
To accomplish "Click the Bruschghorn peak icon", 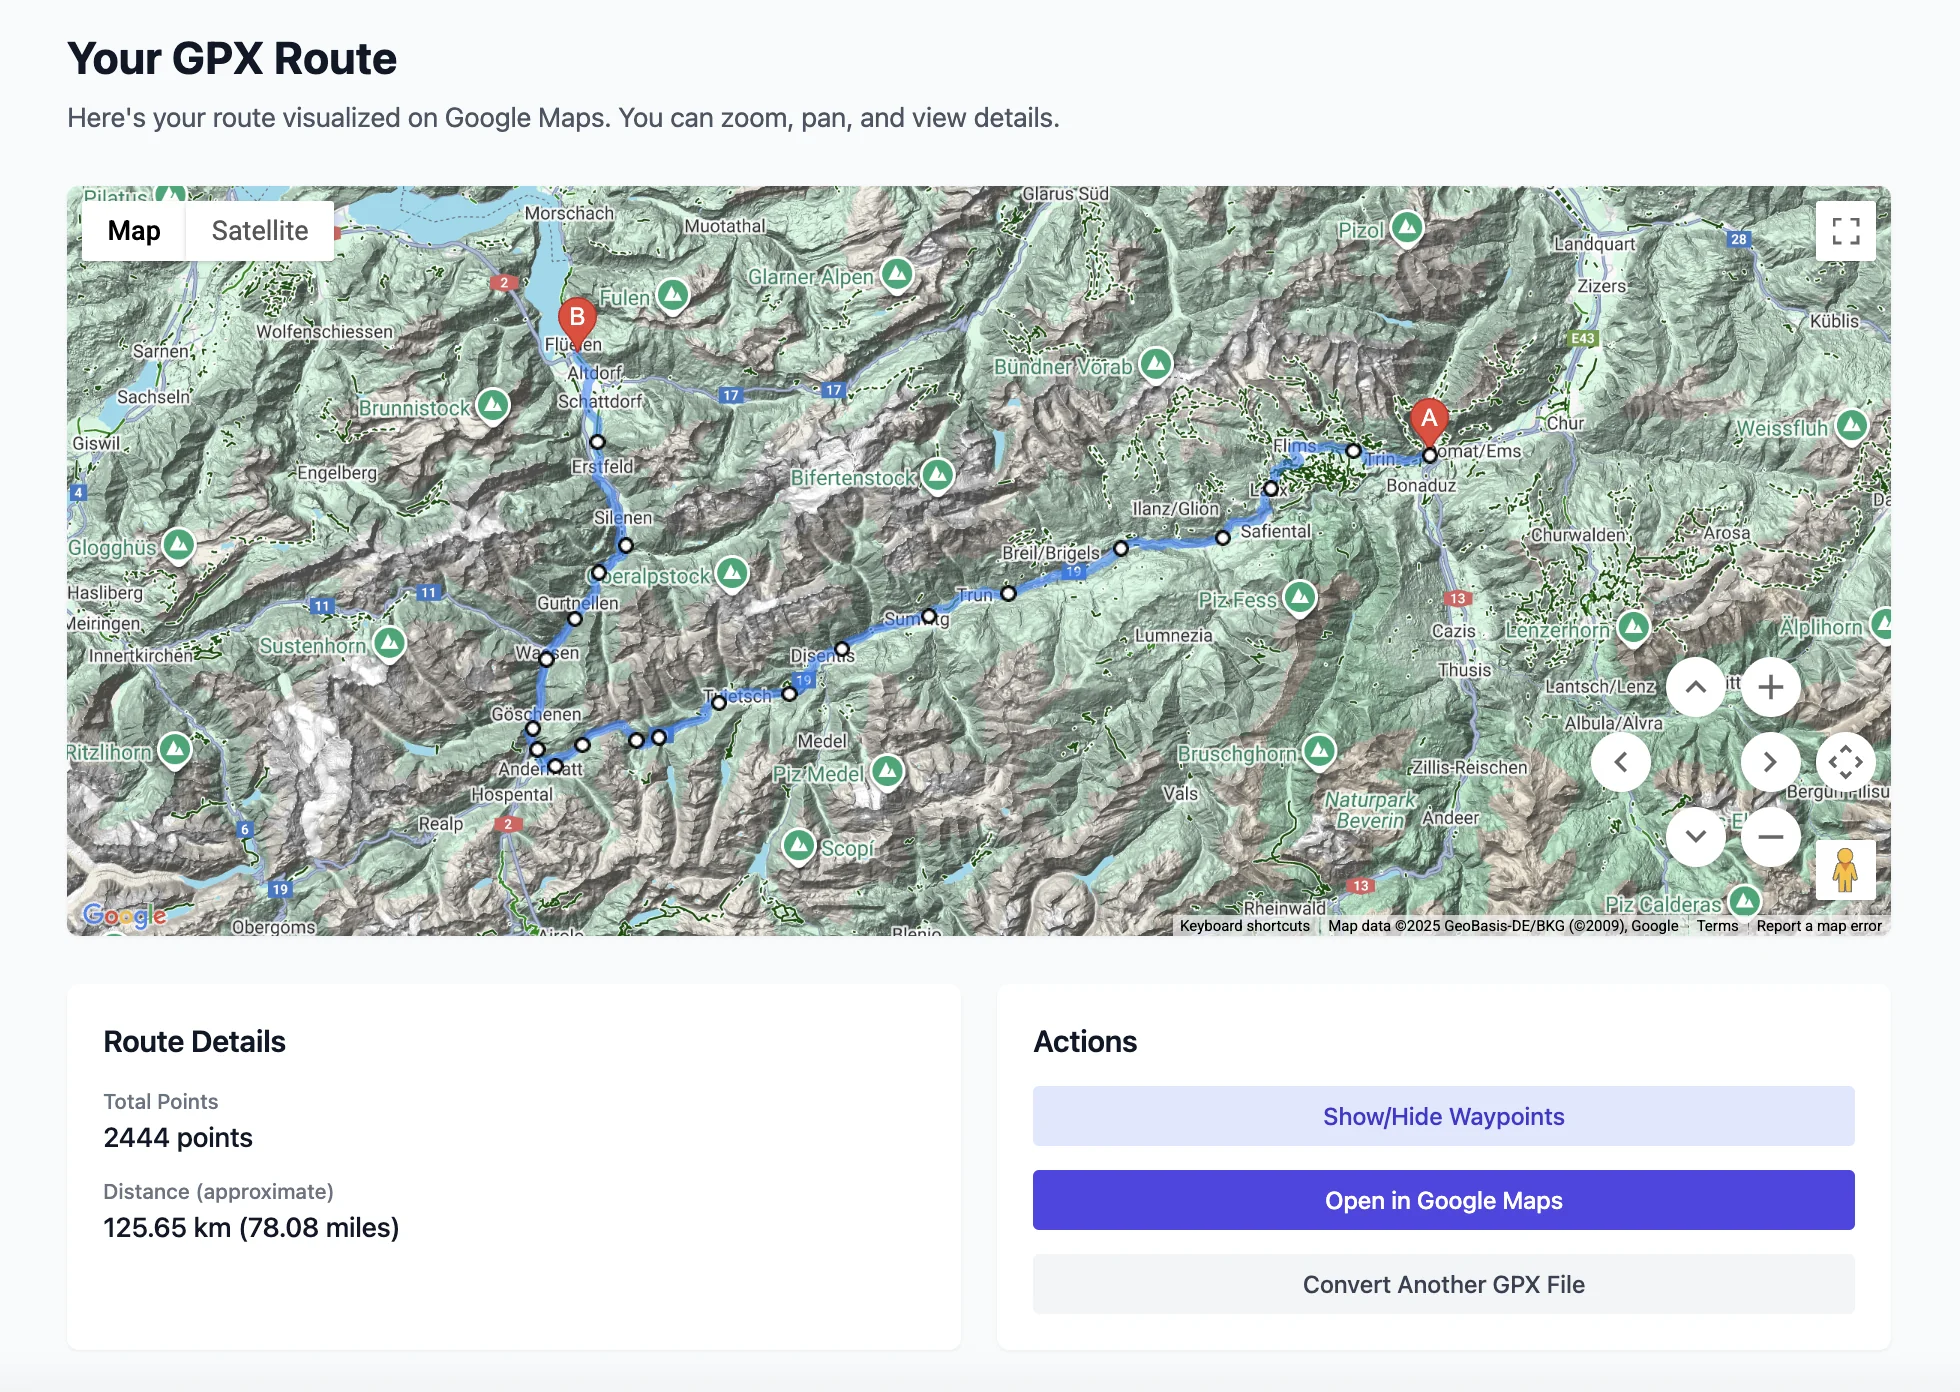I will click(x=1319, y=750).
